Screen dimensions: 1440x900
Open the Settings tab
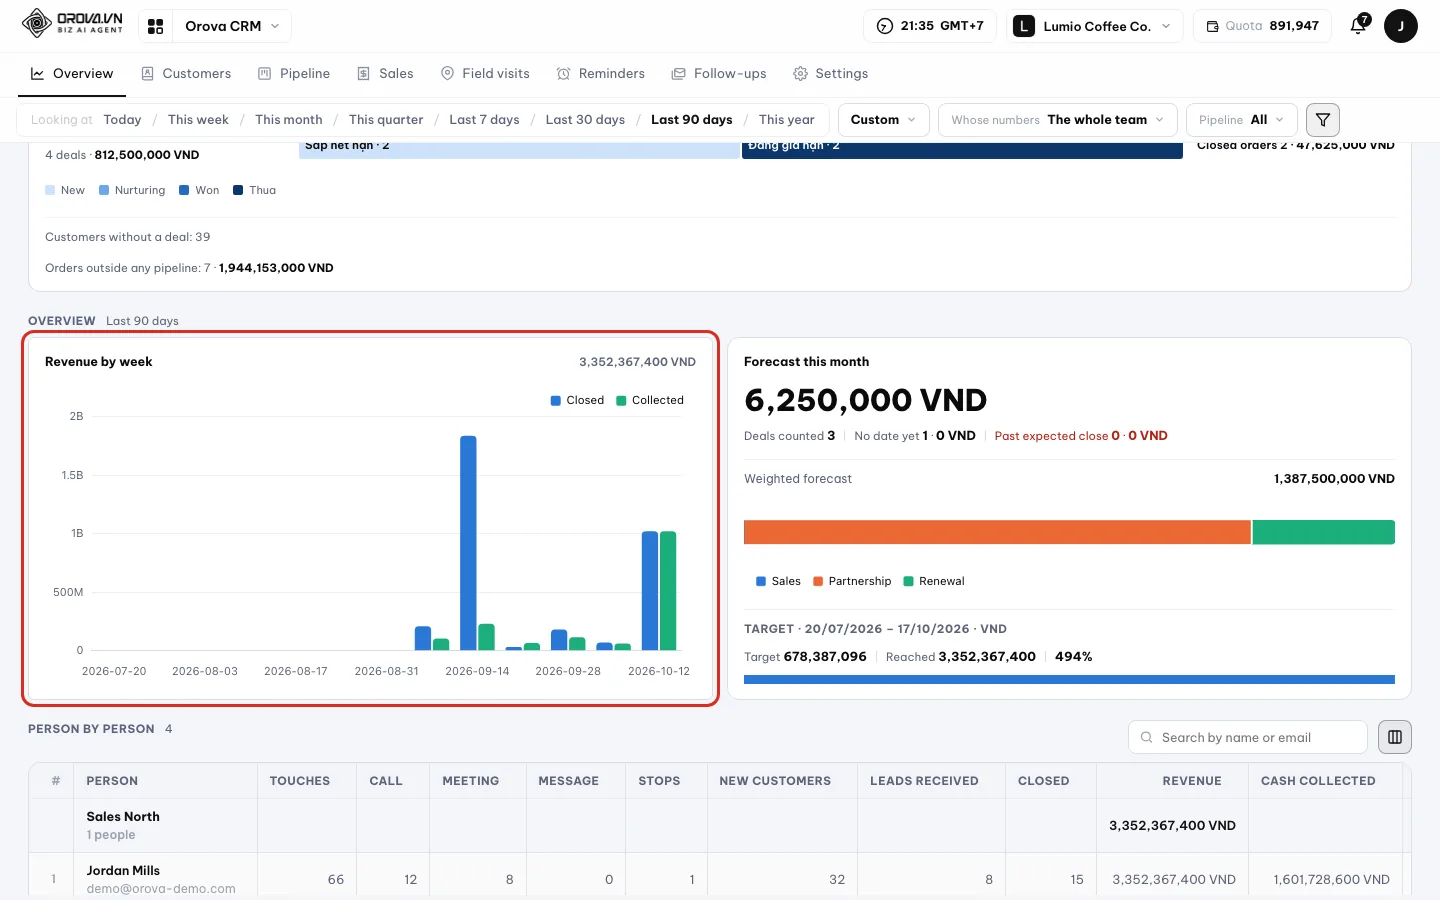[830, 74]
